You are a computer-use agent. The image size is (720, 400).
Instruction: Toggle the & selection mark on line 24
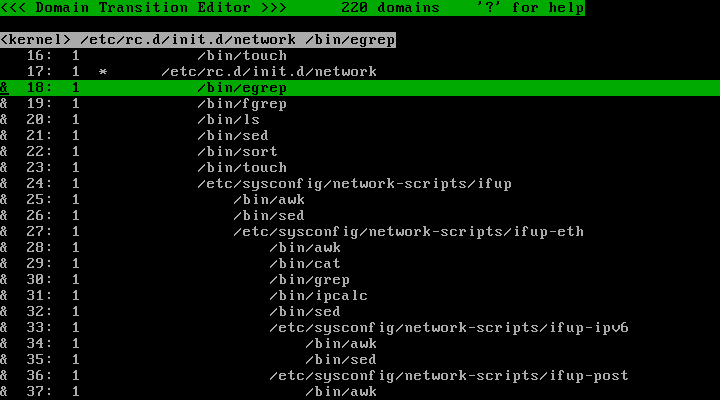click(4, 184)
